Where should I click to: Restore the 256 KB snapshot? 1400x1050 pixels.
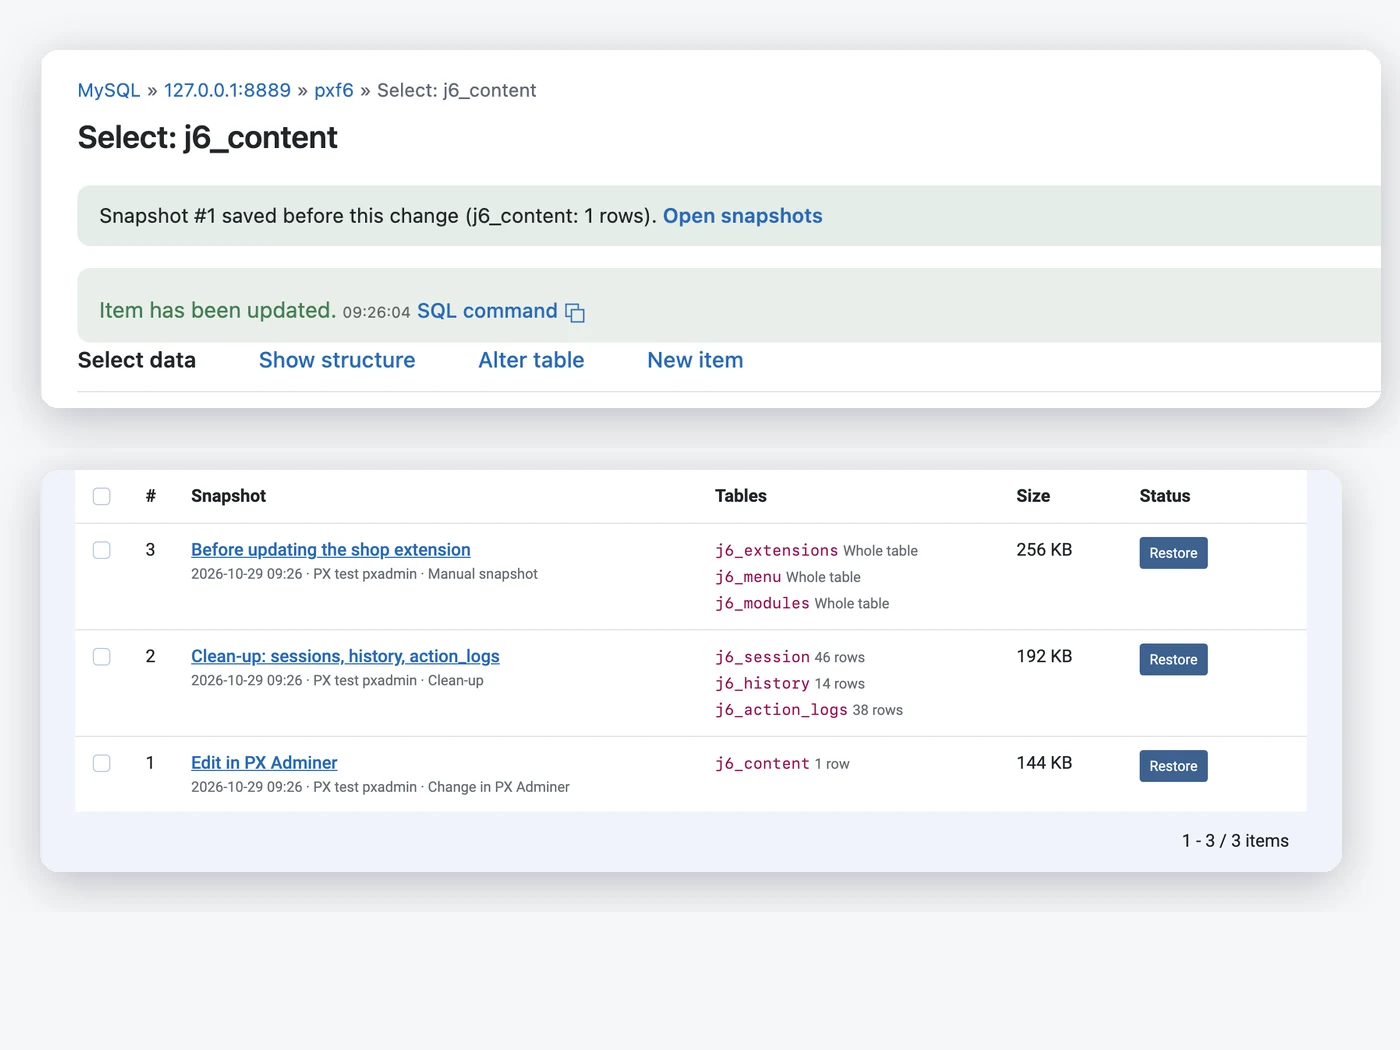1173,553
